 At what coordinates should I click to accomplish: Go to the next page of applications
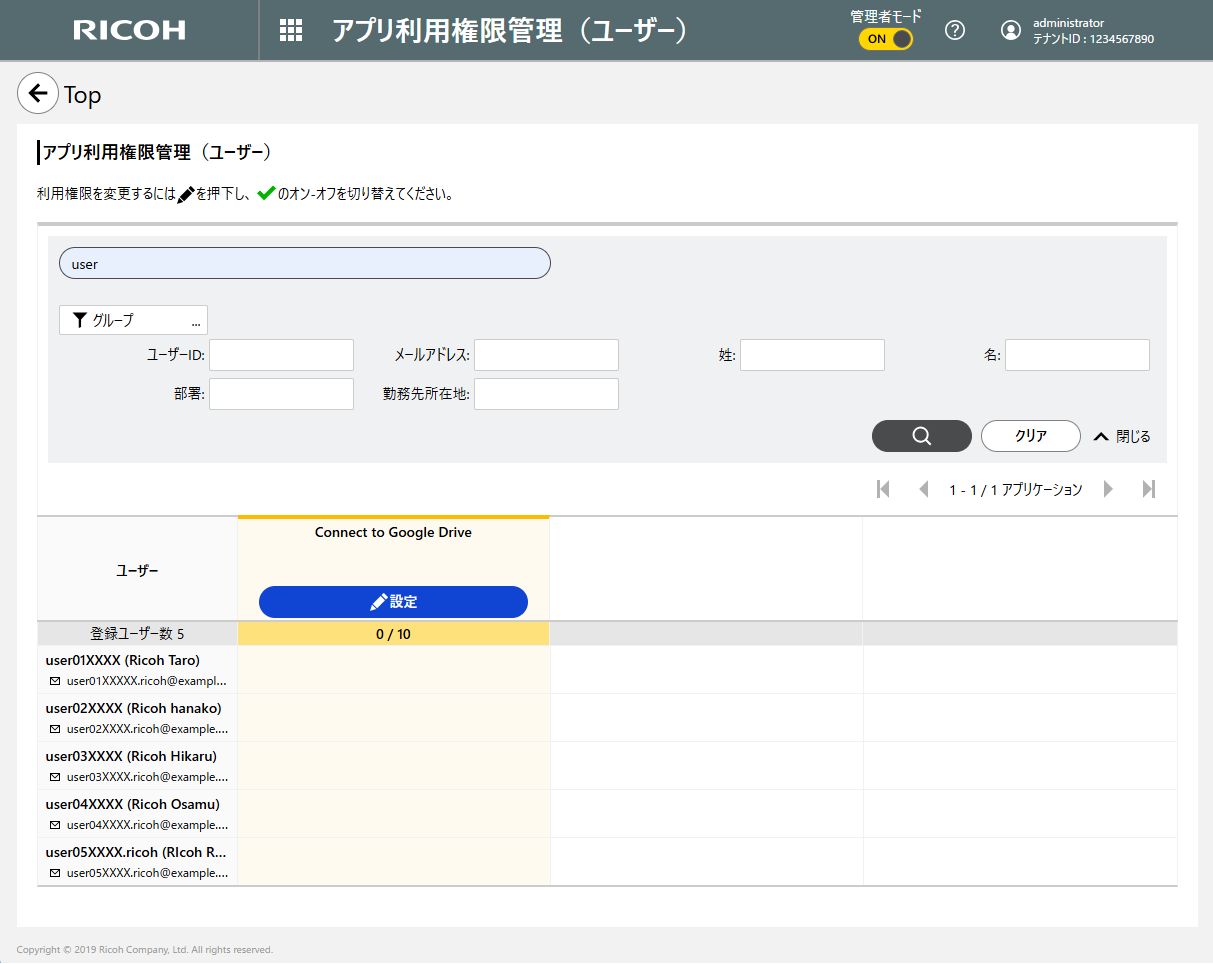pos(1108,489)
